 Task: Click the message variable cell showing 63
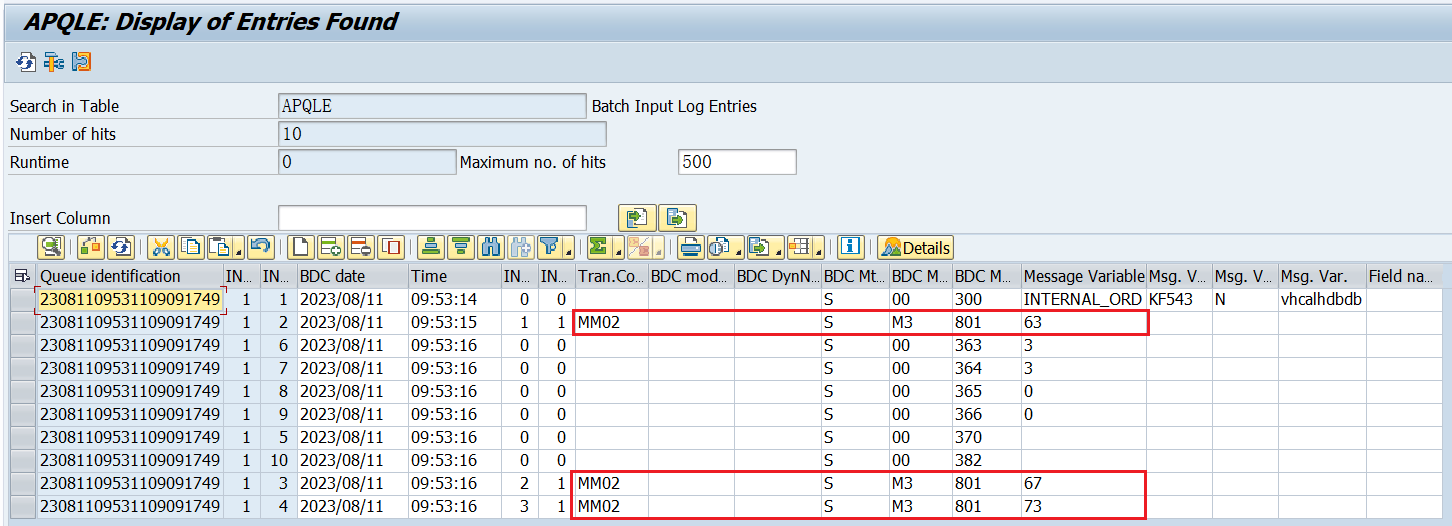click(x=1084, y=322)
